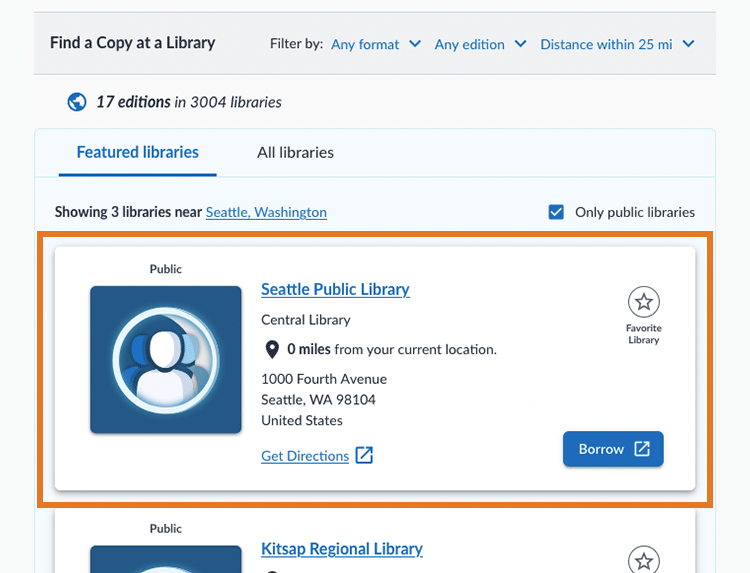This screenshot has height=573, width=750.
Task: Switch to the Featured libraries tab
Action: (x=138, y=153)
